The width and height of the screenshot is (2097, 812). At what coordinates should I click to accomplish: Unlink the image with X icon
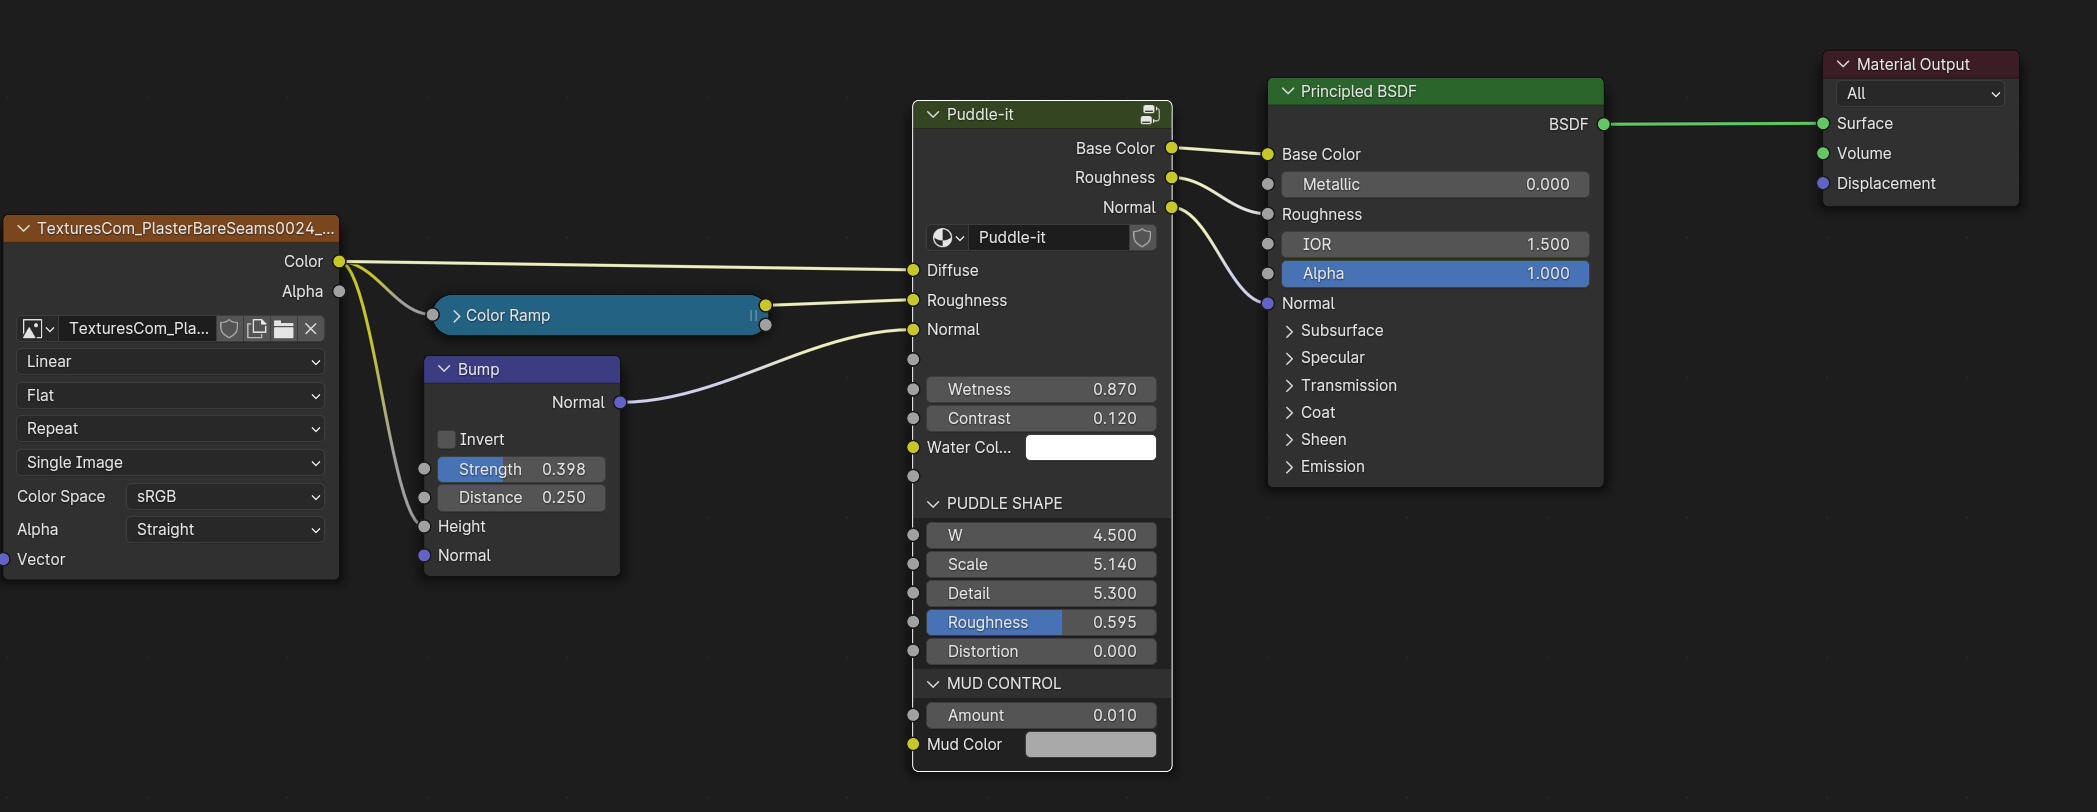point(311,329)
